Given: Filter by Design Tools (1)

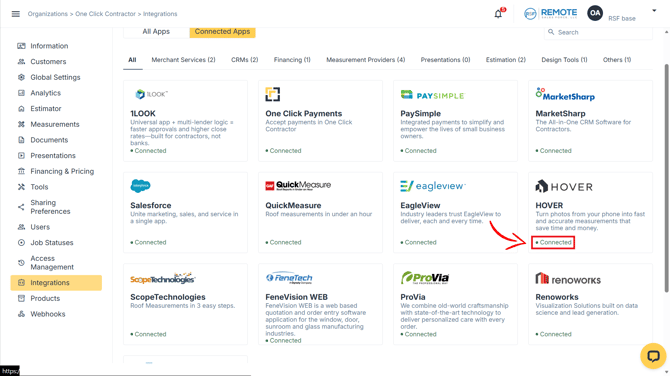Looking at the screenshot, I should (x=564, y=60).
